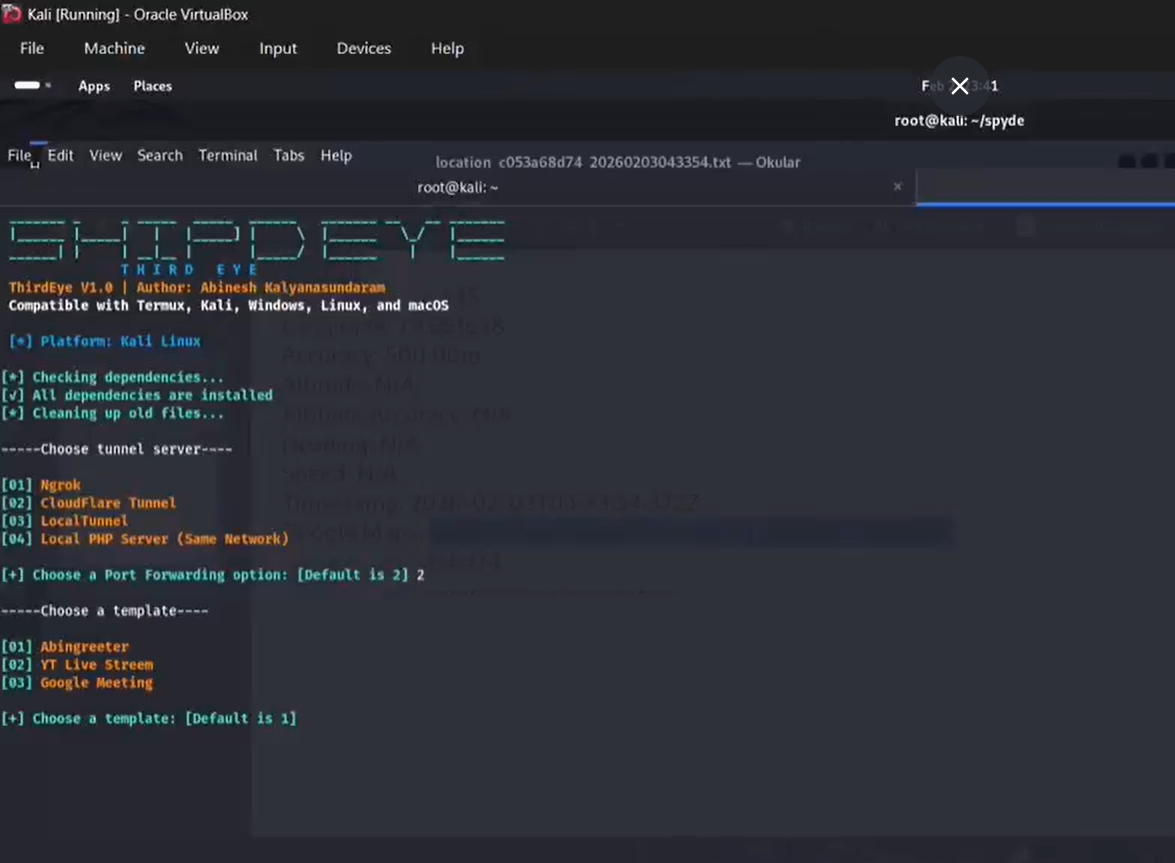Open the terminal Search menu
The height and width of the screenshot is (863, 1175).
(x=160, y=155)
